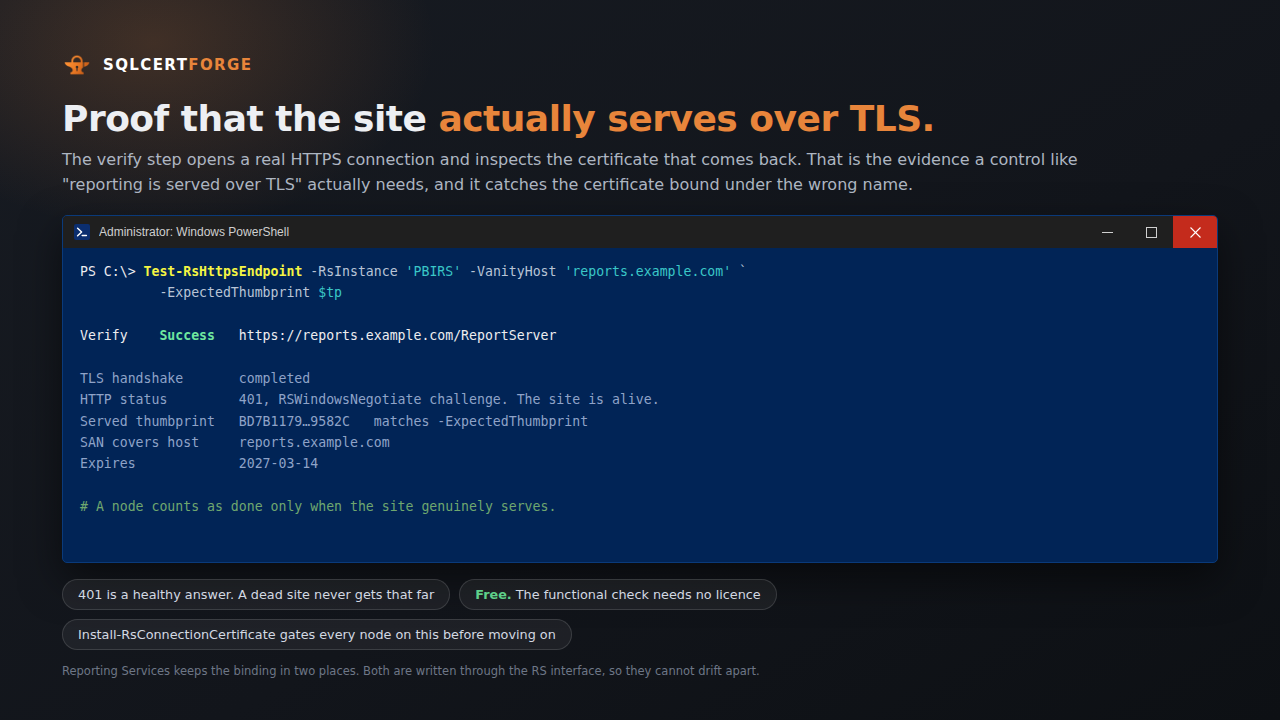Screen dimensions: 1280x720
Task: Click the 'Proof that the site' heading
Action: pos(245,119)
